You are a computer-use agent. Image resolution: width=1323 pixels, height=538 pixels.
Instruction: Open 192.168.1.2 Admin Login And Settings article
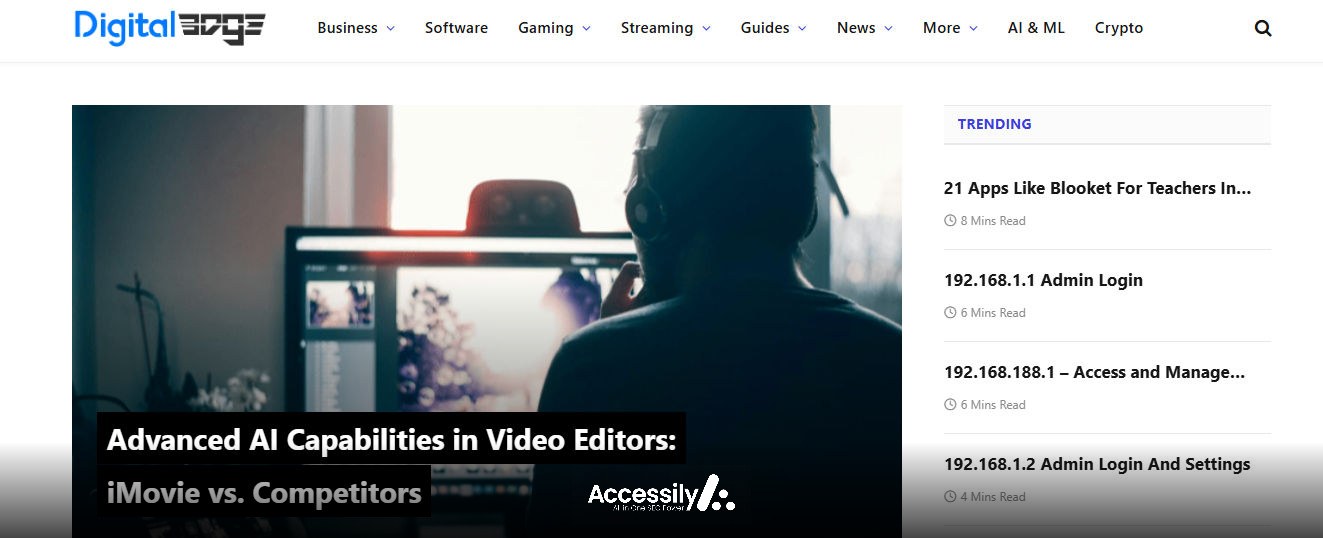(1097, 464)
